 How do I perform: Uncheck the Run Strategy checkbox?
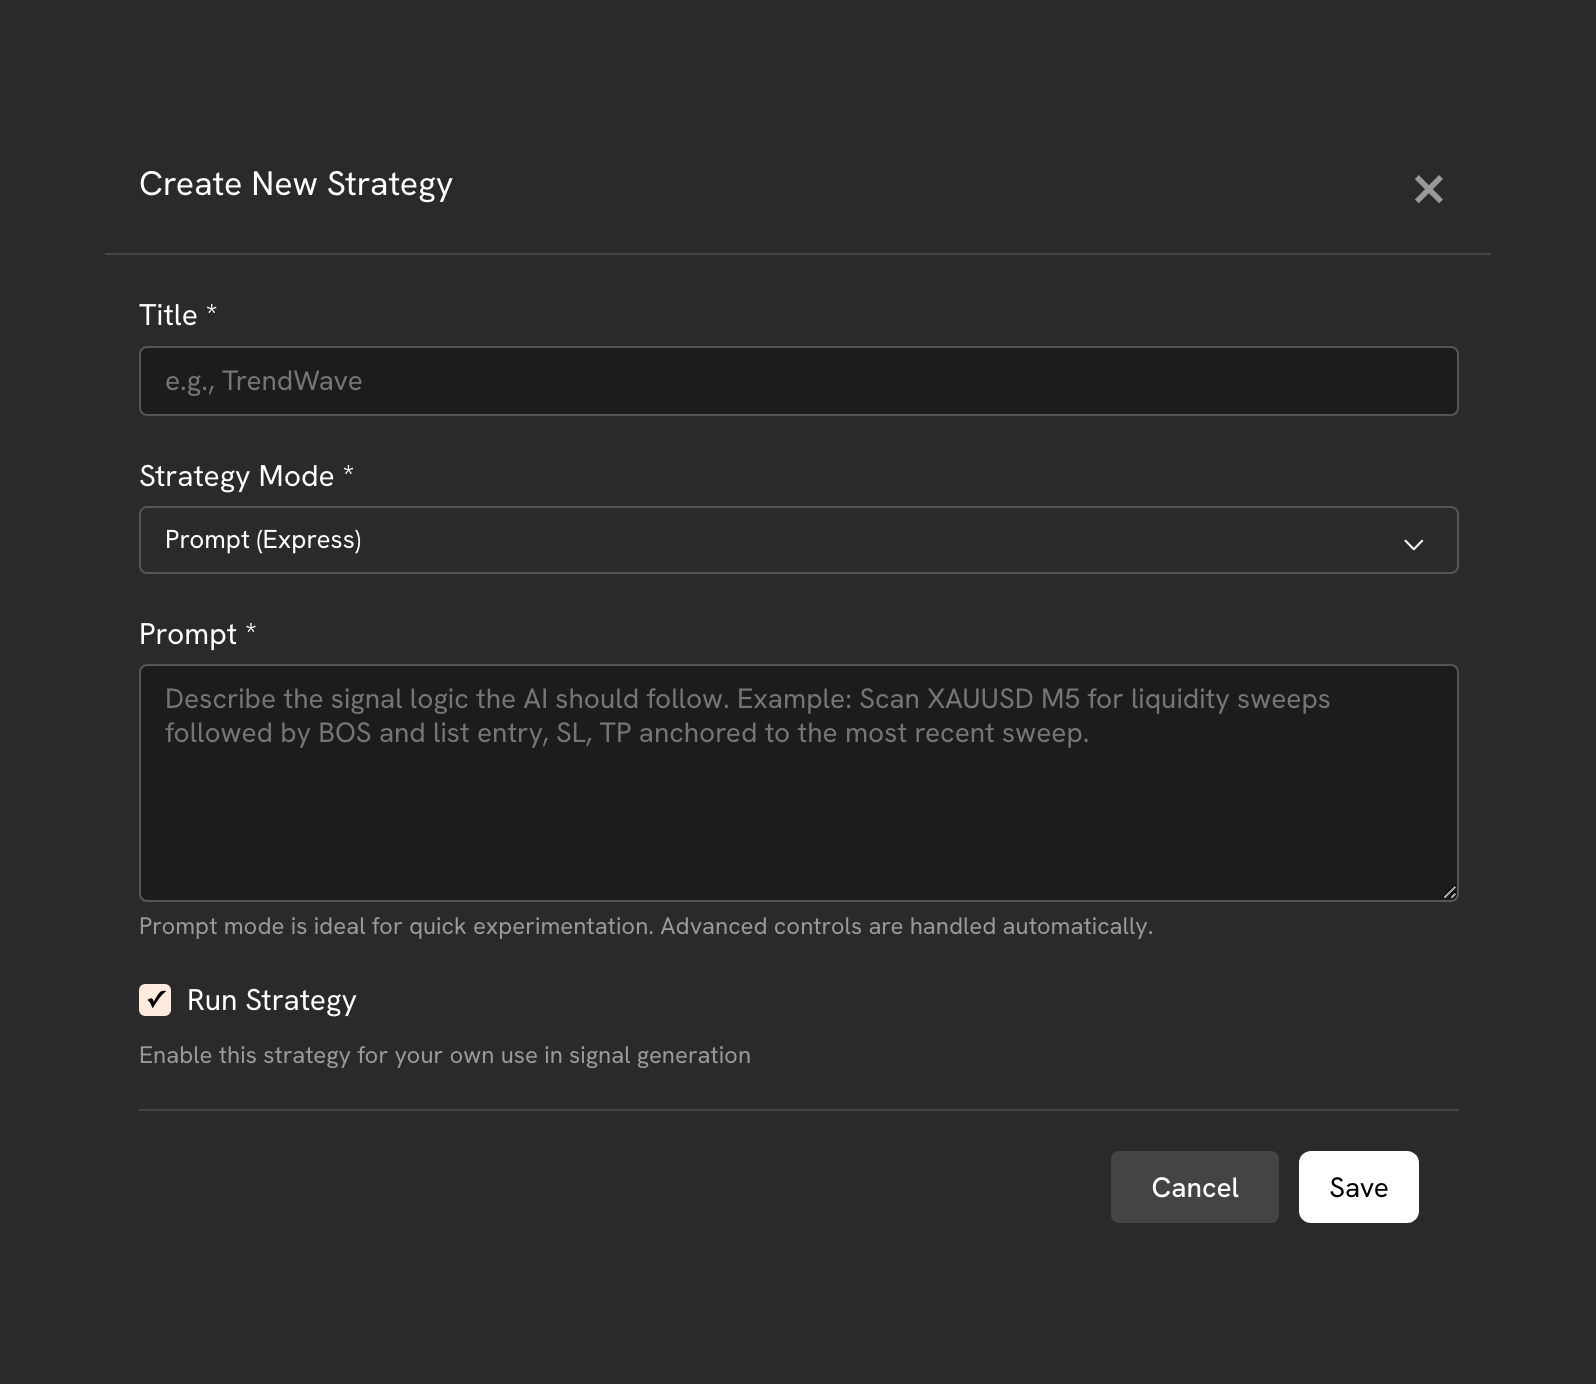coord(155,1000)
